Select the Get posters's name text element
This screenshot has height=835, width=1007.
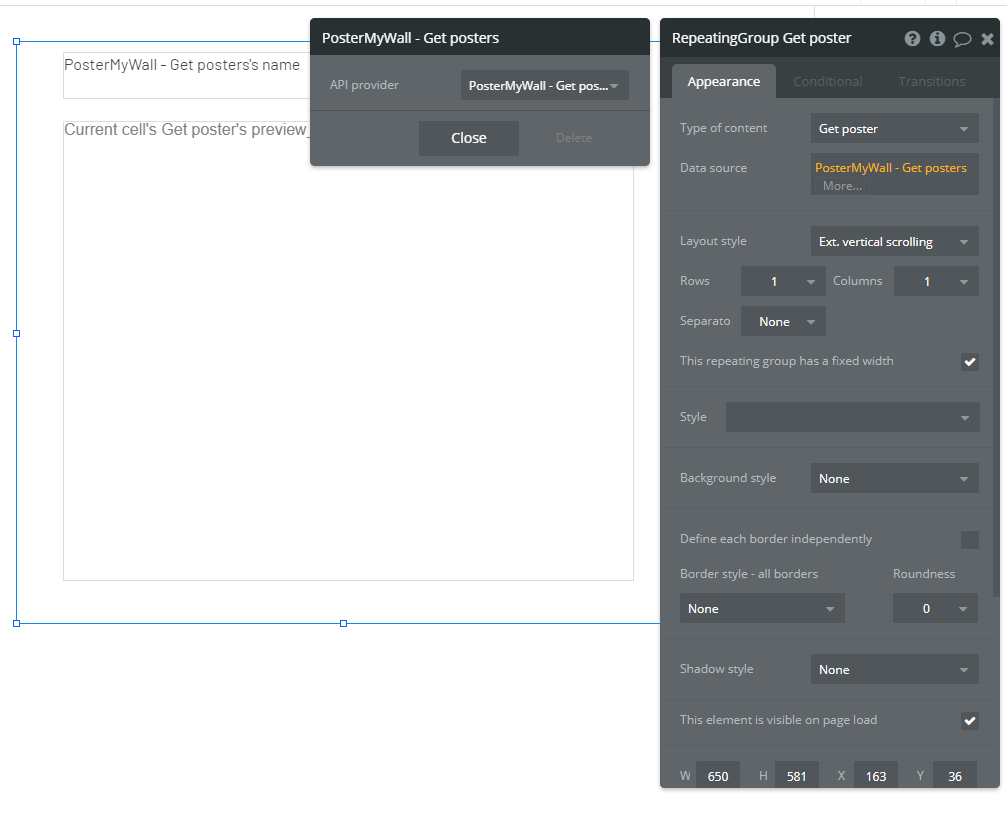[186, 75]
